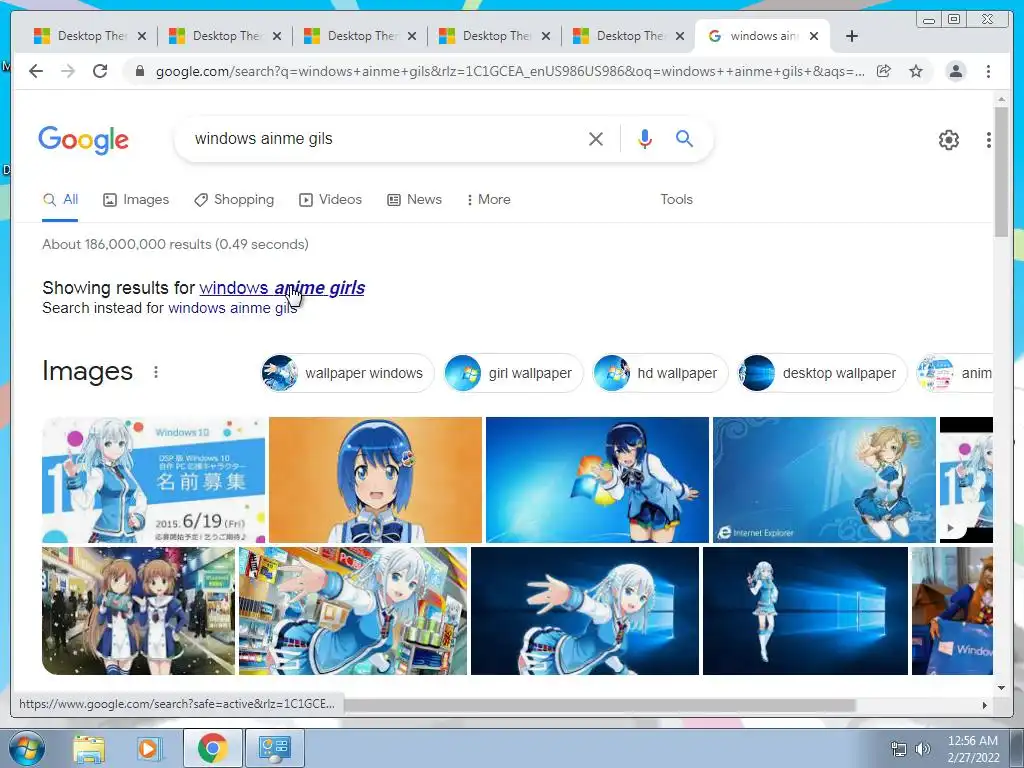Viewport: 1024px width, 768px height.
Task: Open the Windows Start orb
Action: [25, 748]
